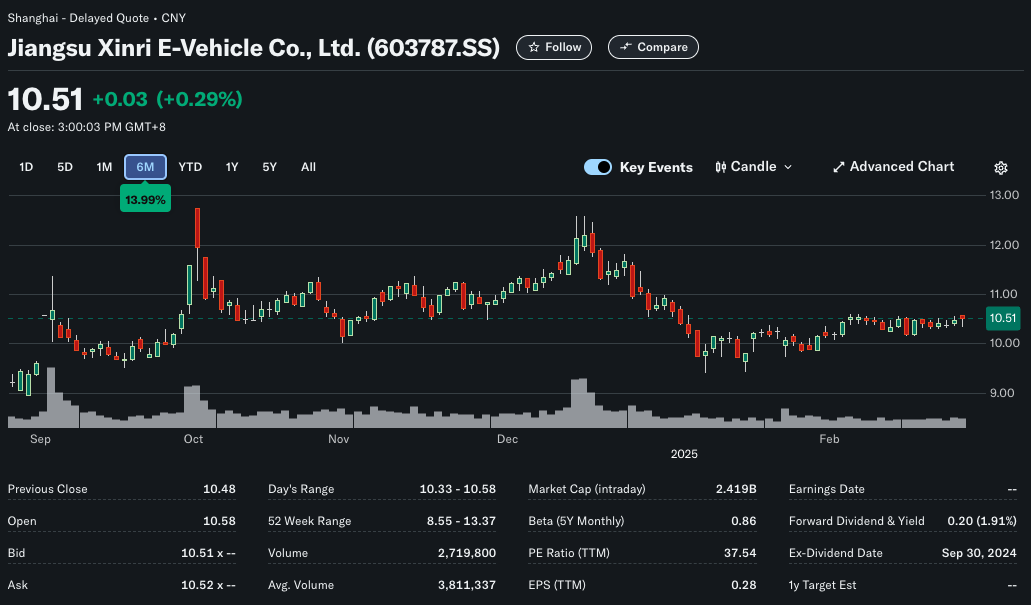Click the Beta (5Y Monthly) label
This screenshot has height=605, width=1031.
click(x=577, y=521)
